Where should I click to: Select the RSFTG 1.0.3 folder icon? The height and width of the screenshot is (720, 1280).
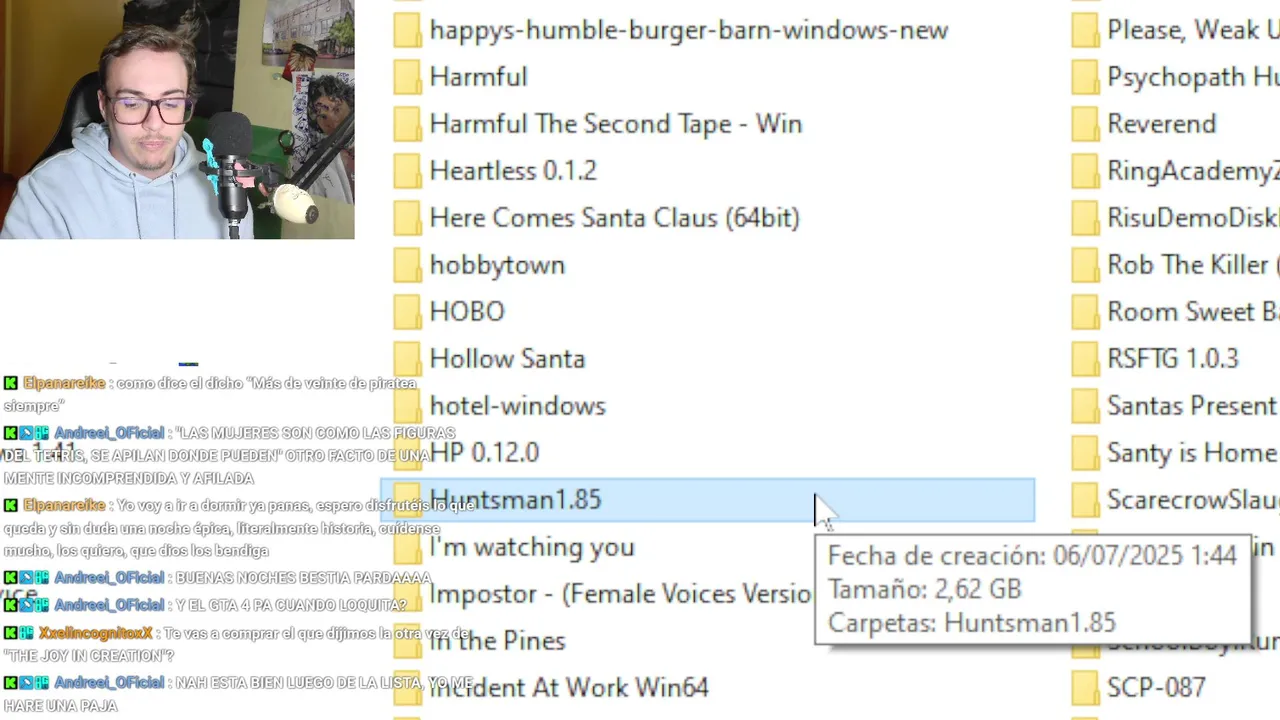(x=1085, y=359)
